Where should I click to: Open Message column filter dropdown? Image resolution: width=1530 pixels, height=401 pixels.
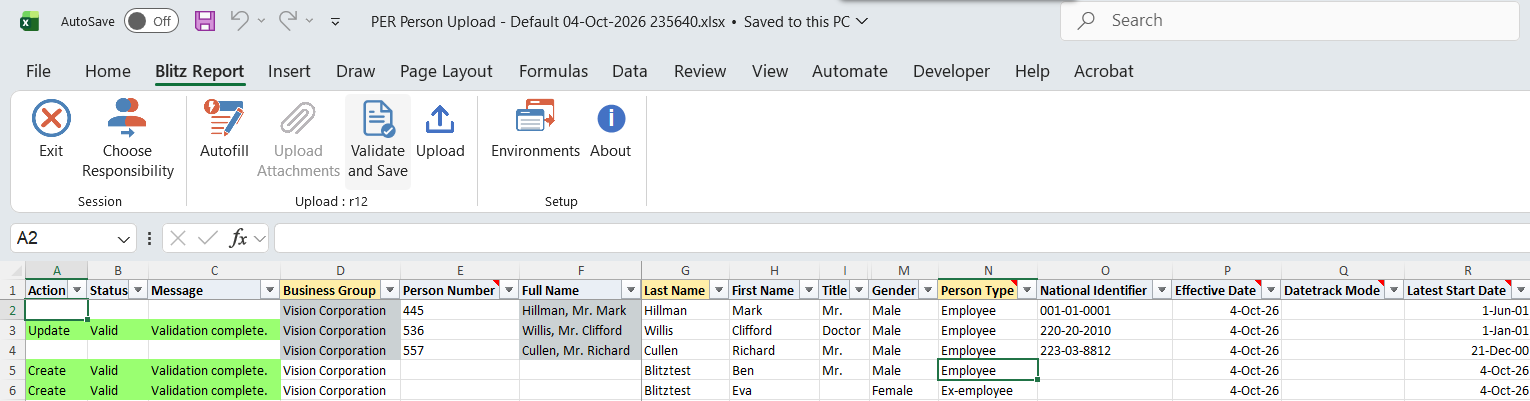268,290
